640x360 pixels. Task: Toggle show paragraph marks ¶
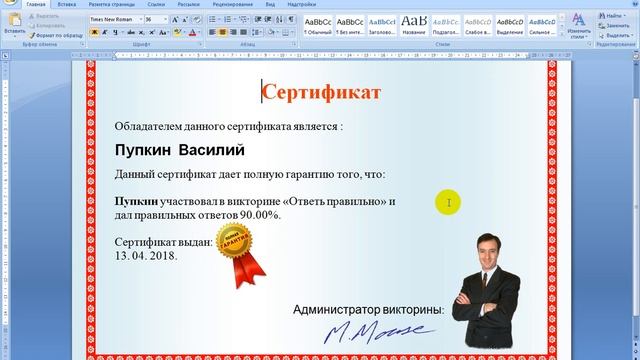coord(291,19)
